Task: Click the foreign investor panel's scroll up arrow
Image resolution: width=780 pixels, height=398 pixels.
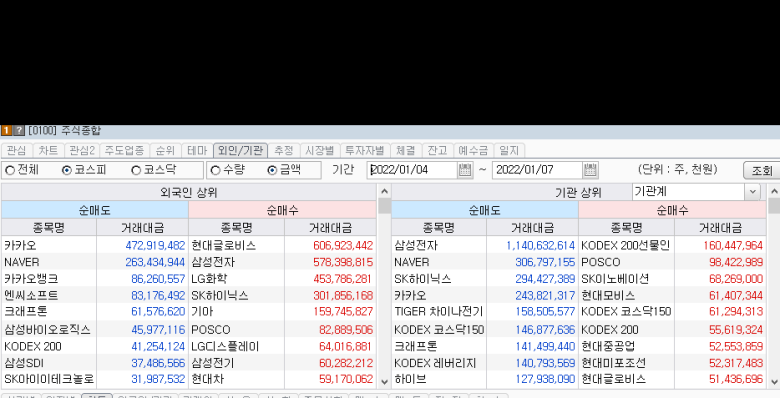Action: pos(384,192)
